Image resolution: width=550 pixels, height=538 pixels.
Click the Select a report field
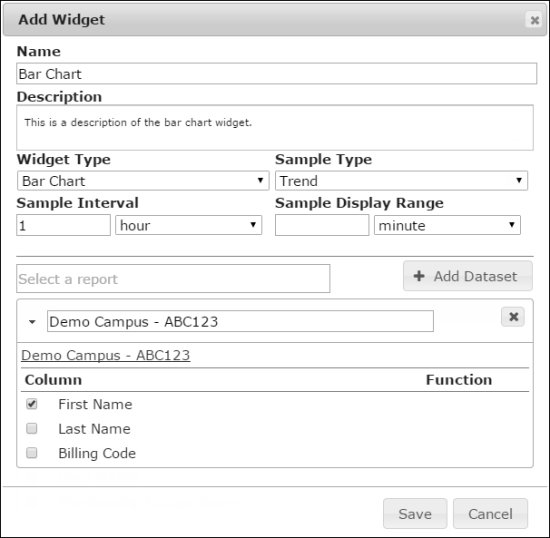tap(173, 278)
